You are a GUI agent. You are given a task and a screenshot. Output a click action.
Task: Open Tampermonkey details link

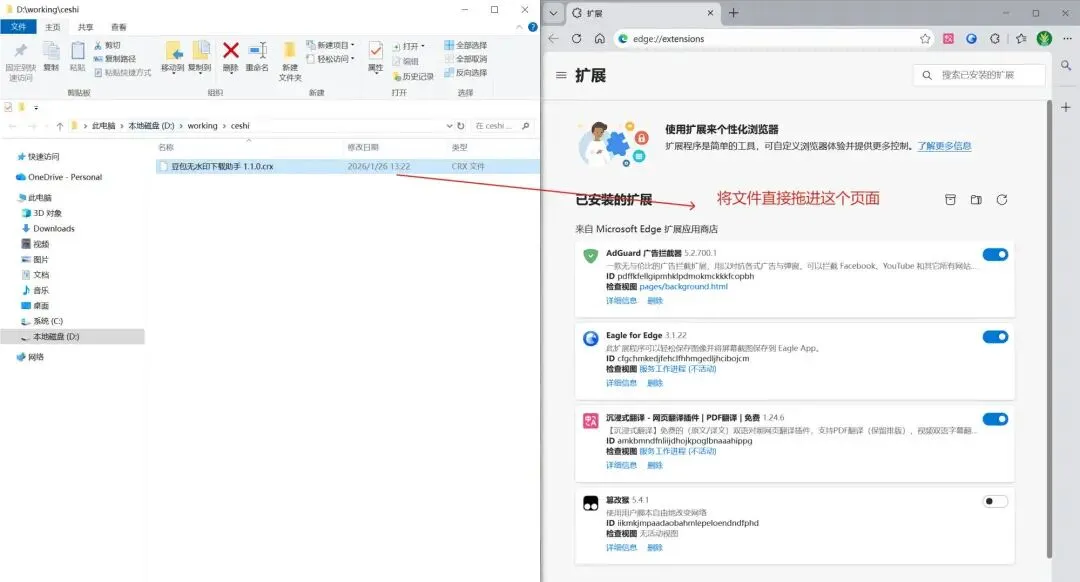coord(621,548)
